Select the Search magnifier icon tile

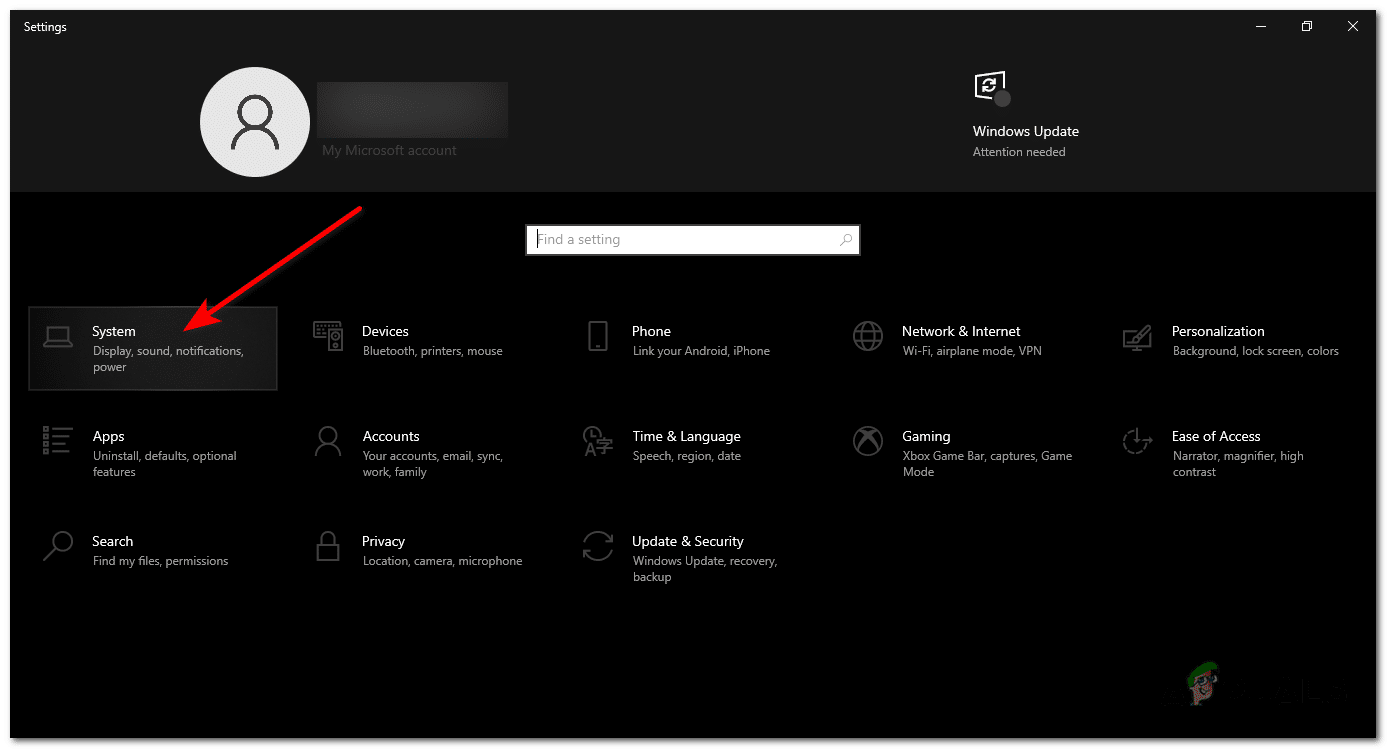[x=57, y=548]
